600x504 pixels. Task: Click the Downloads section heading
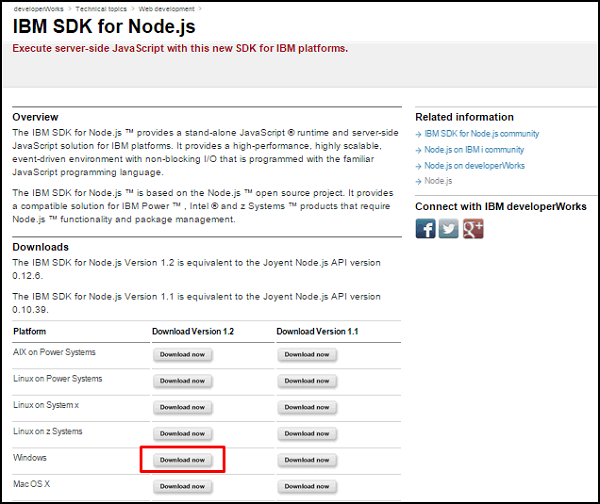(41, 247)
